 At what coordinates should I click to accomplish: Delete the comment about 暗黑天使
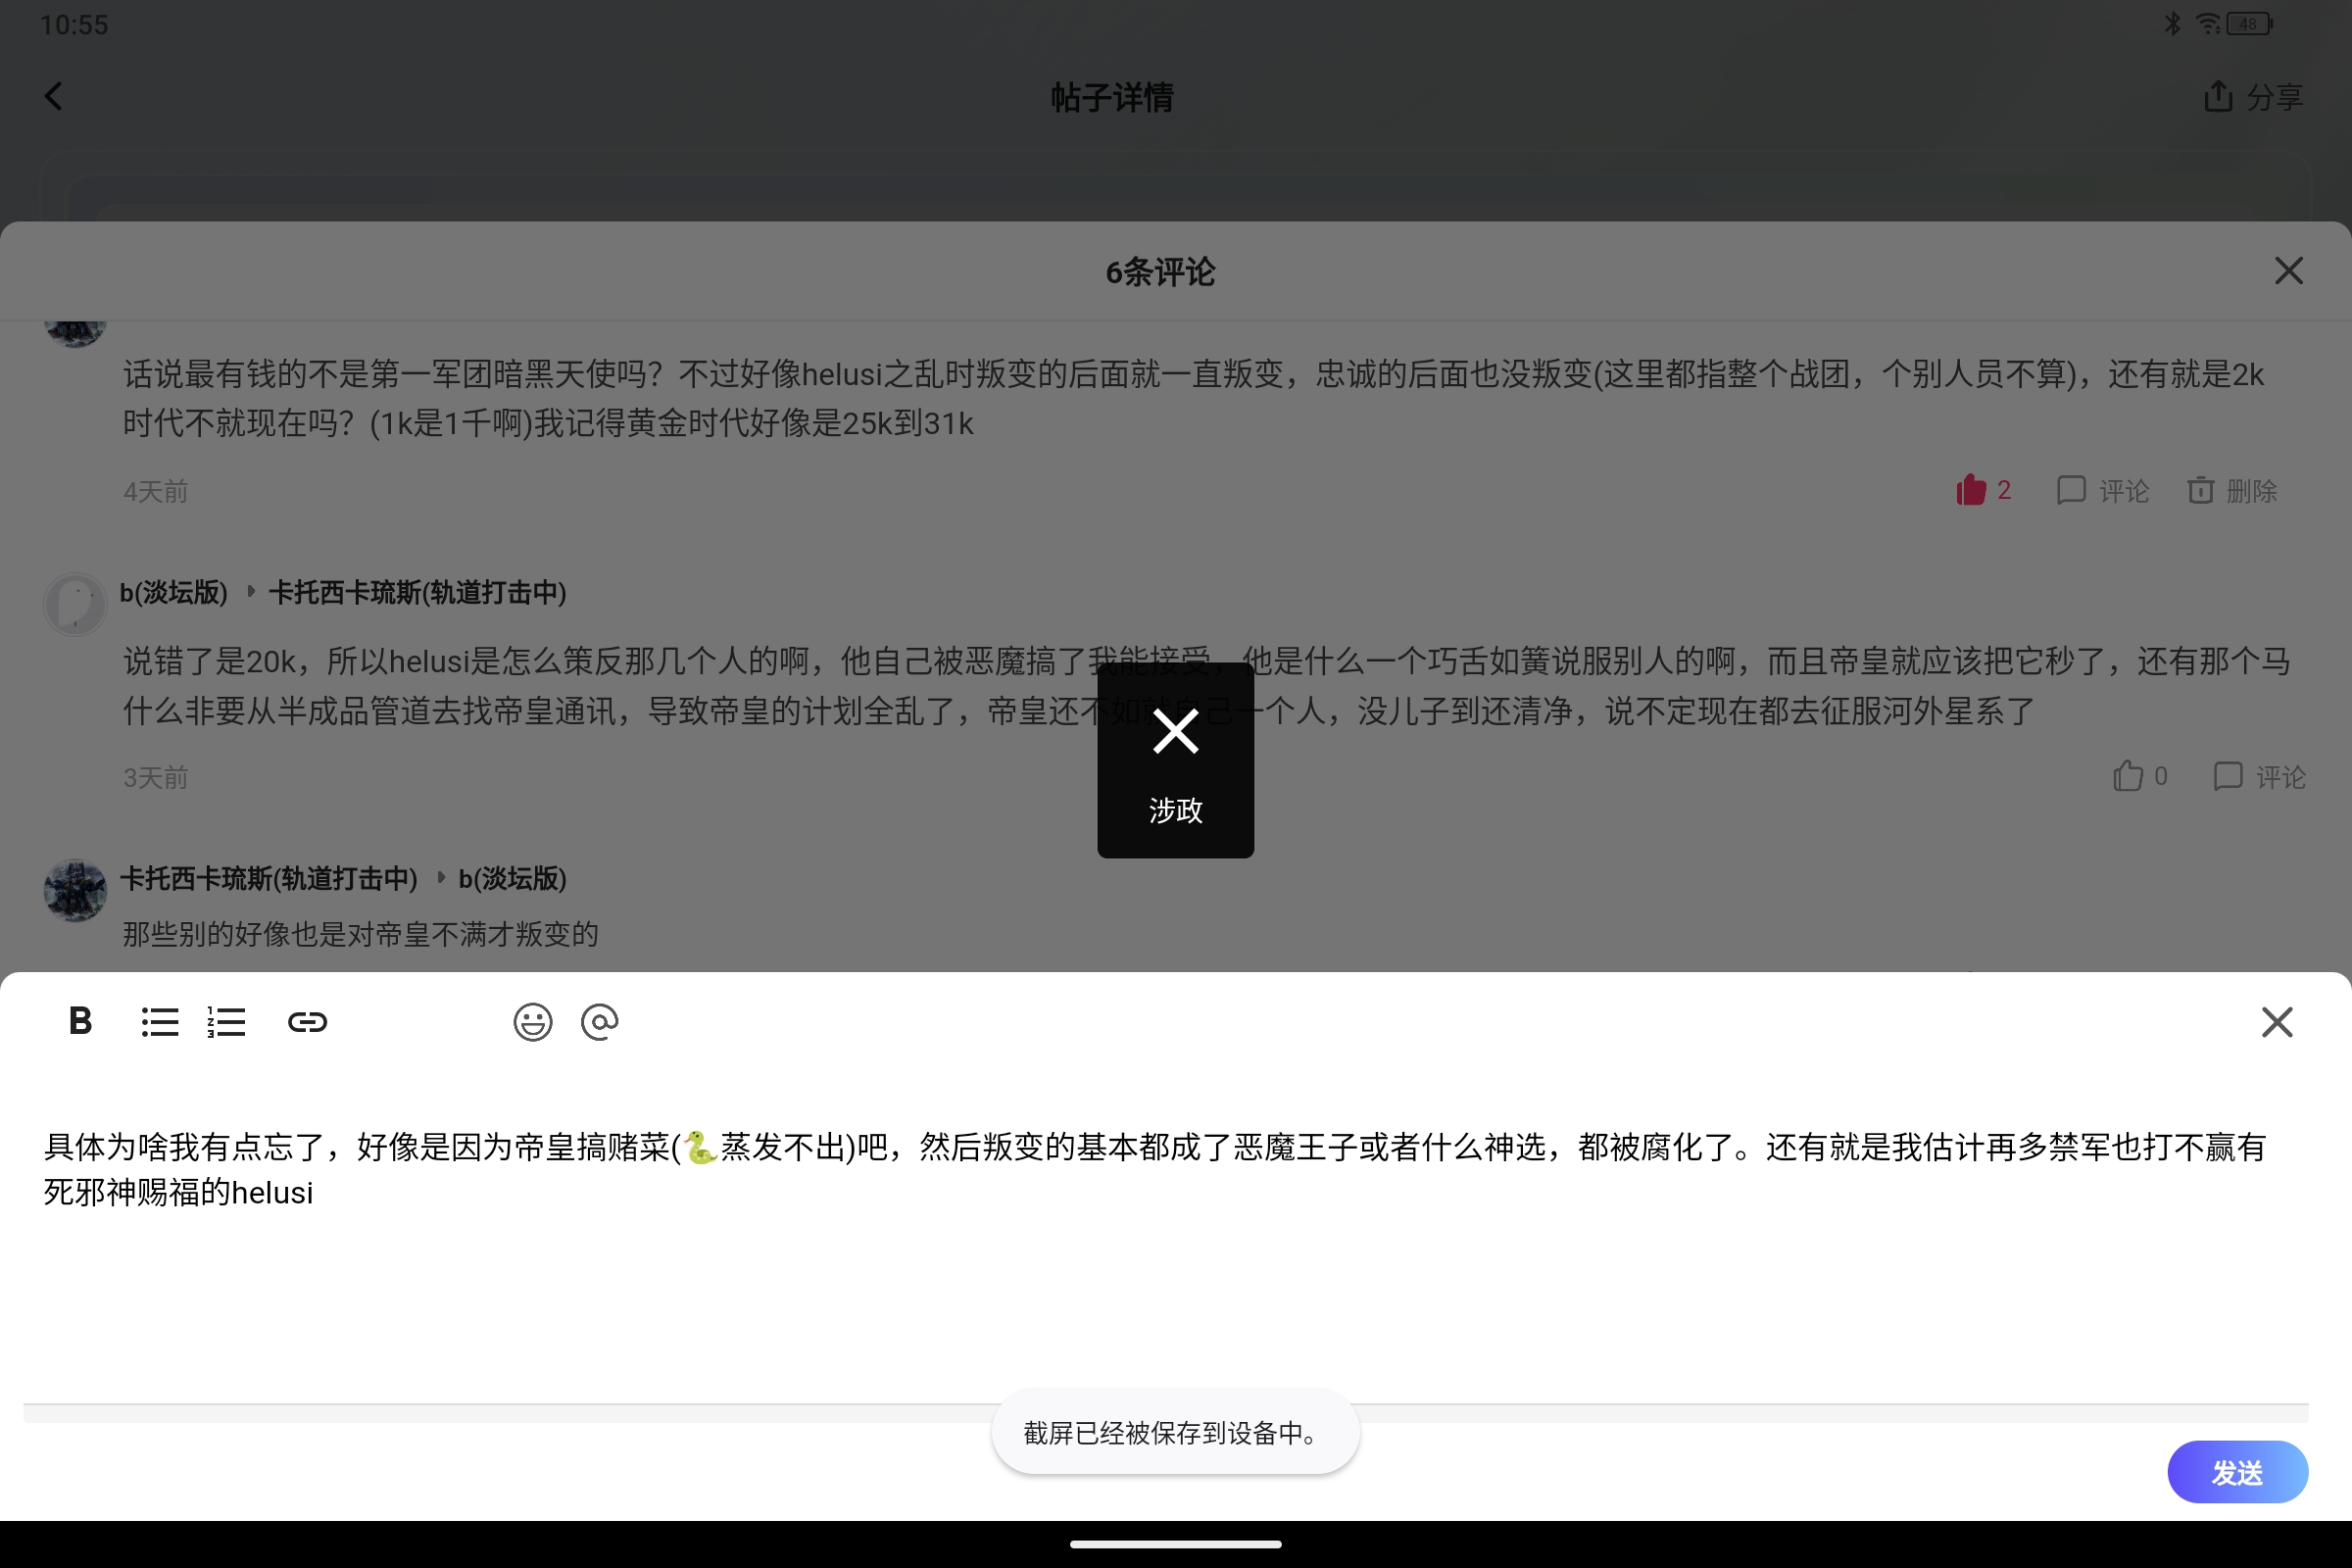tap(2232, 490)
